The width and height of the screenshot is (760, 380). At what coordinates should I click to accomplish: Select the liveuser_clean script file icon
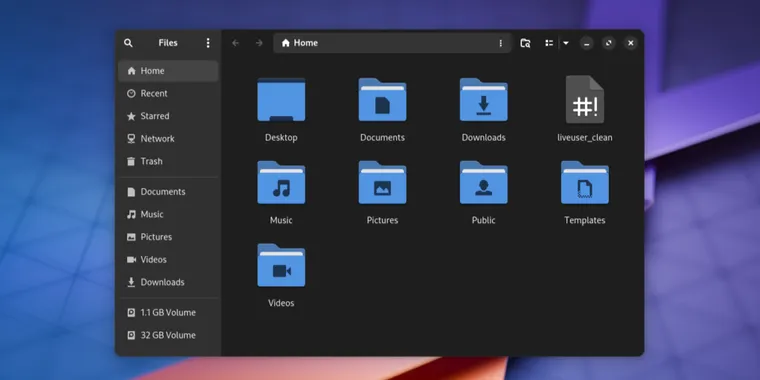pos(585,99)
